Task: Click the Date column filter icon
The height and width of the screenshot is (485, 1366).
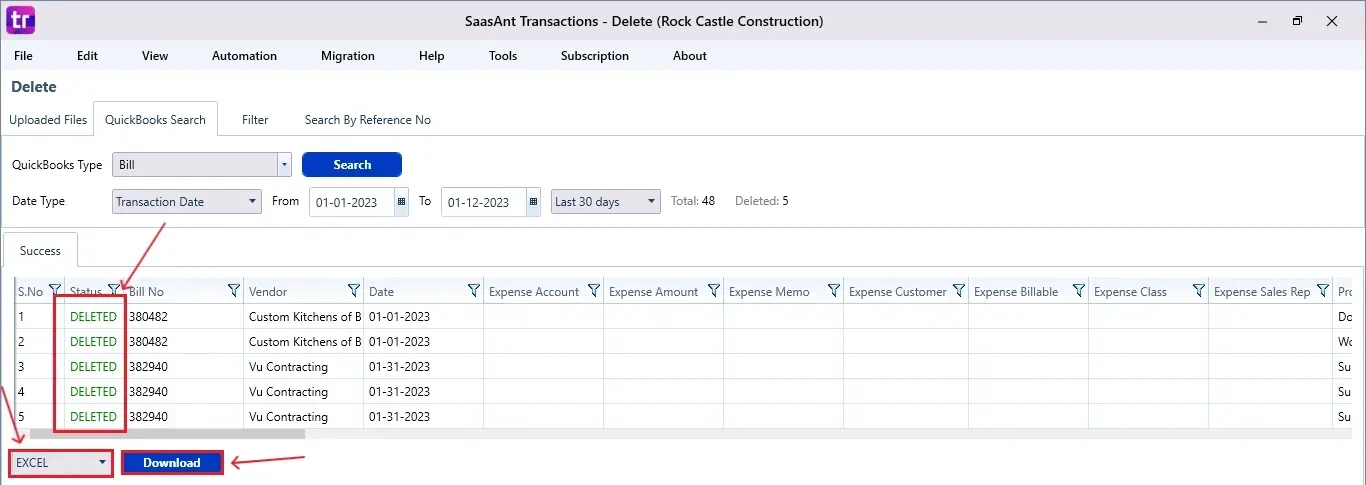Action: click(473, 291)
